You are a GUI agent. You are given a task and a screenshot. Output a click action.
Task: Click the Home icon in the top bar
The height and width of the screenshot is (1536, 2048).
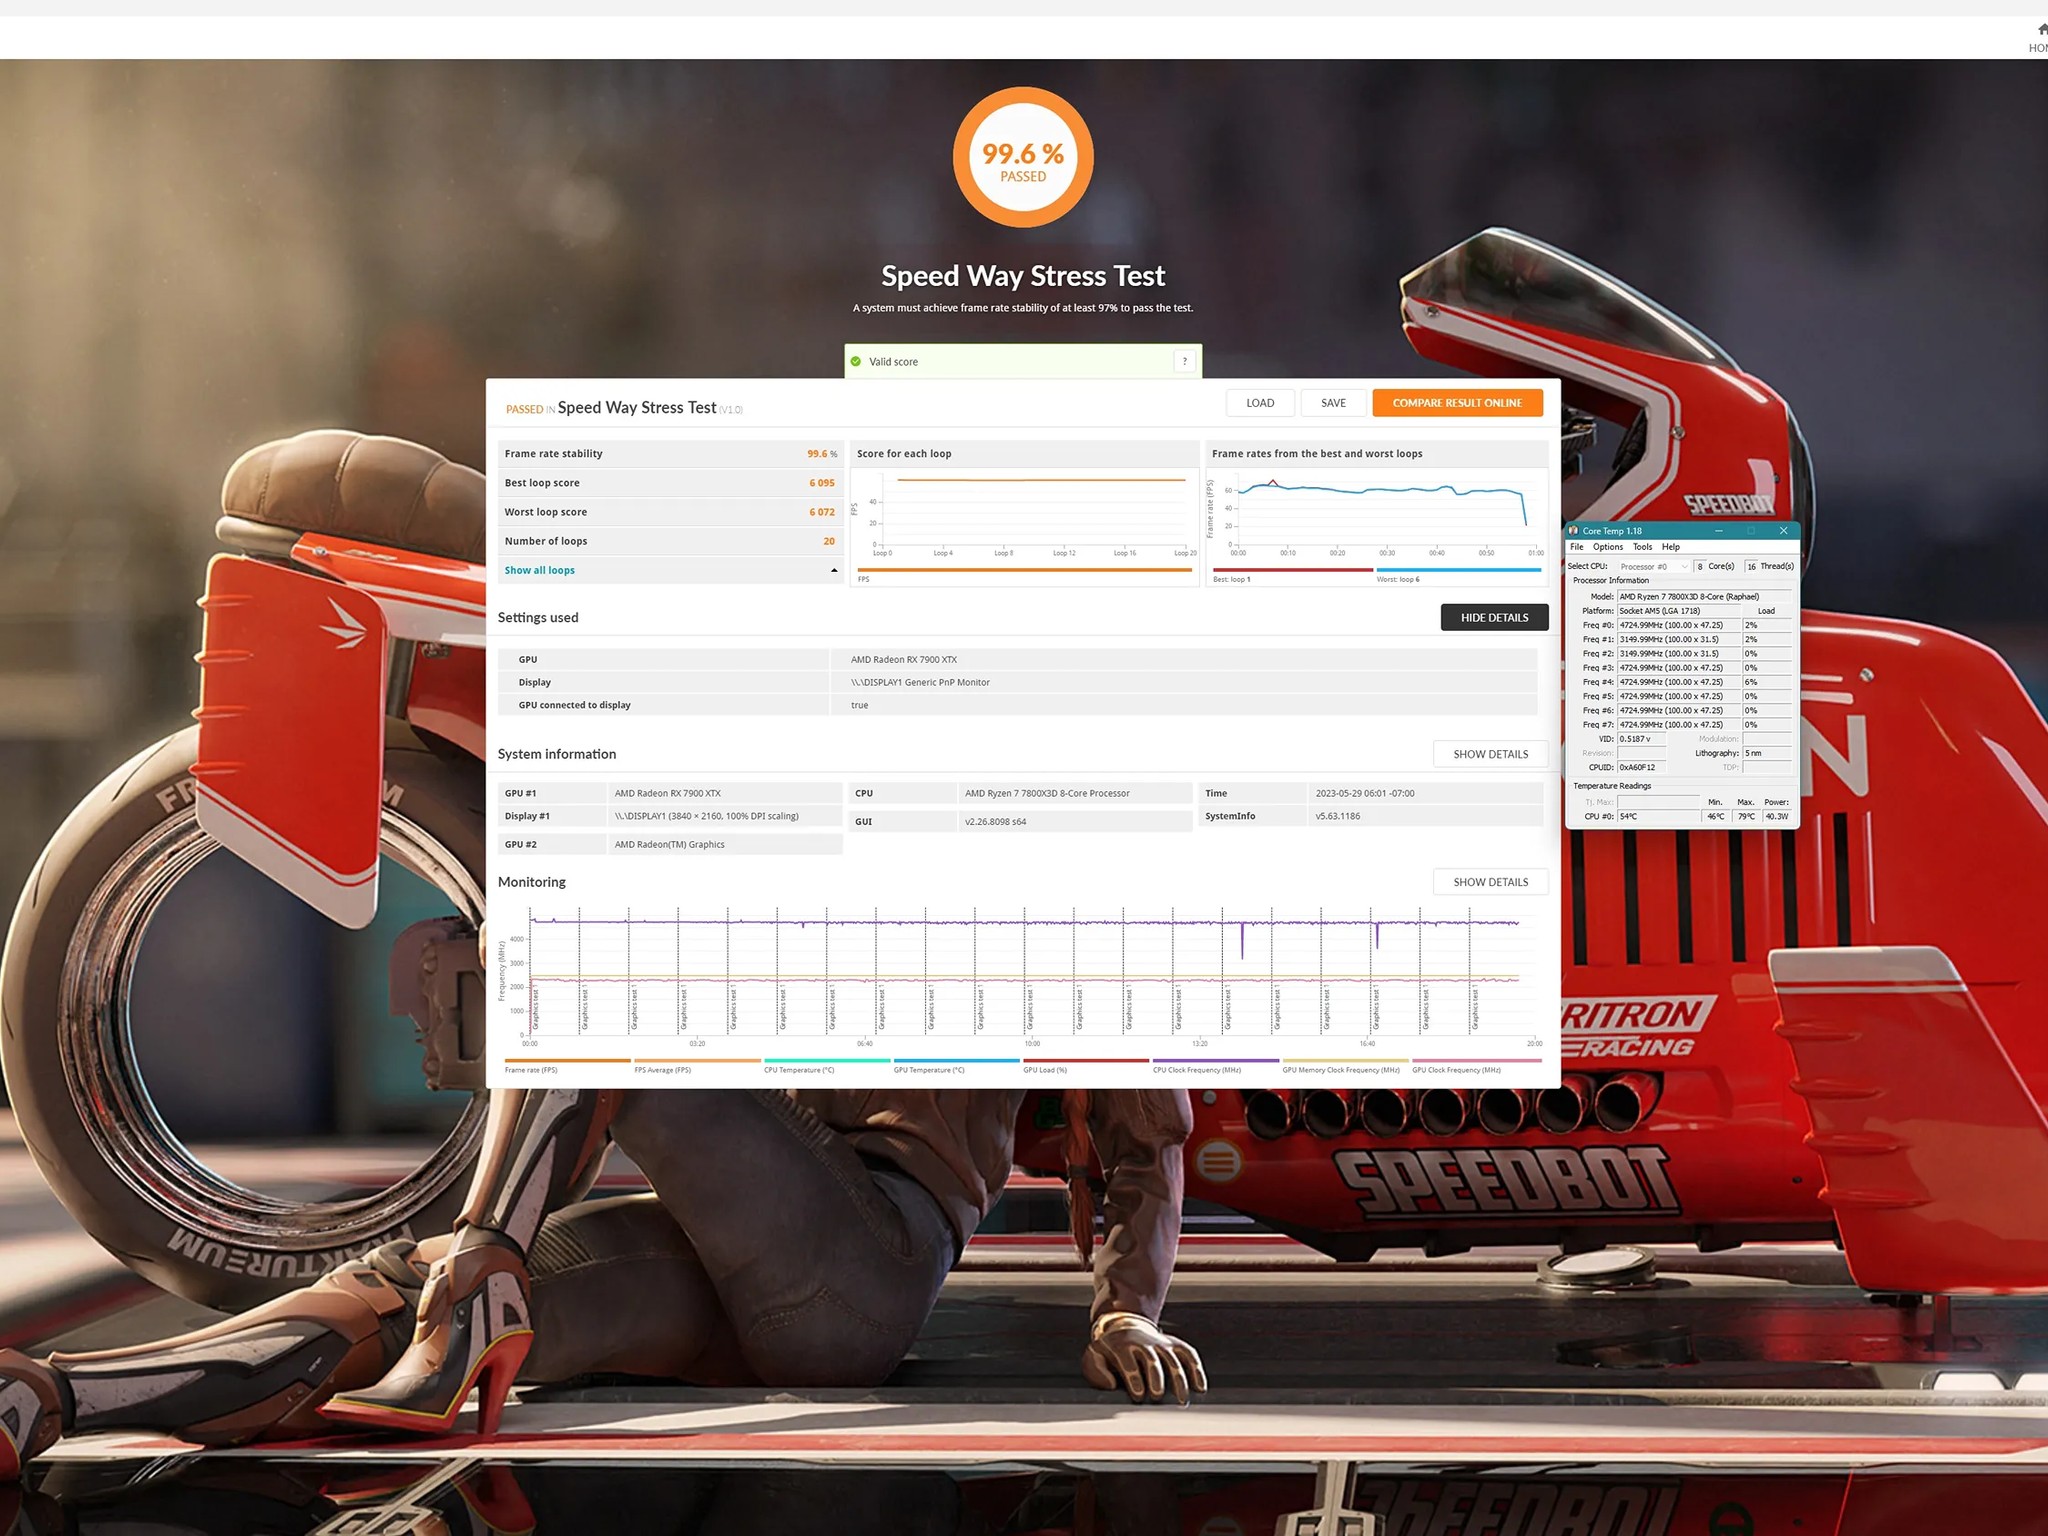(2041, 29)
